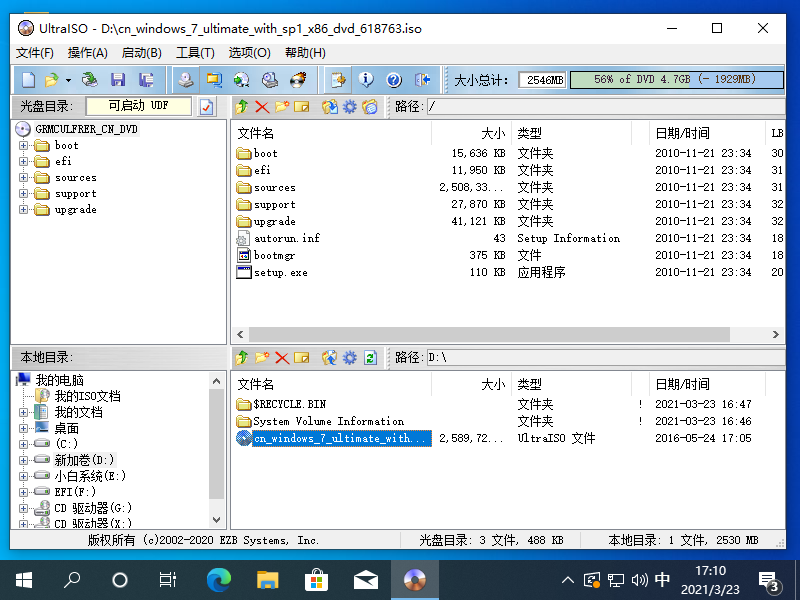Click the red Delete icon in disc pane
Viewport: 800px width, 600px height.
coord(262,106)
